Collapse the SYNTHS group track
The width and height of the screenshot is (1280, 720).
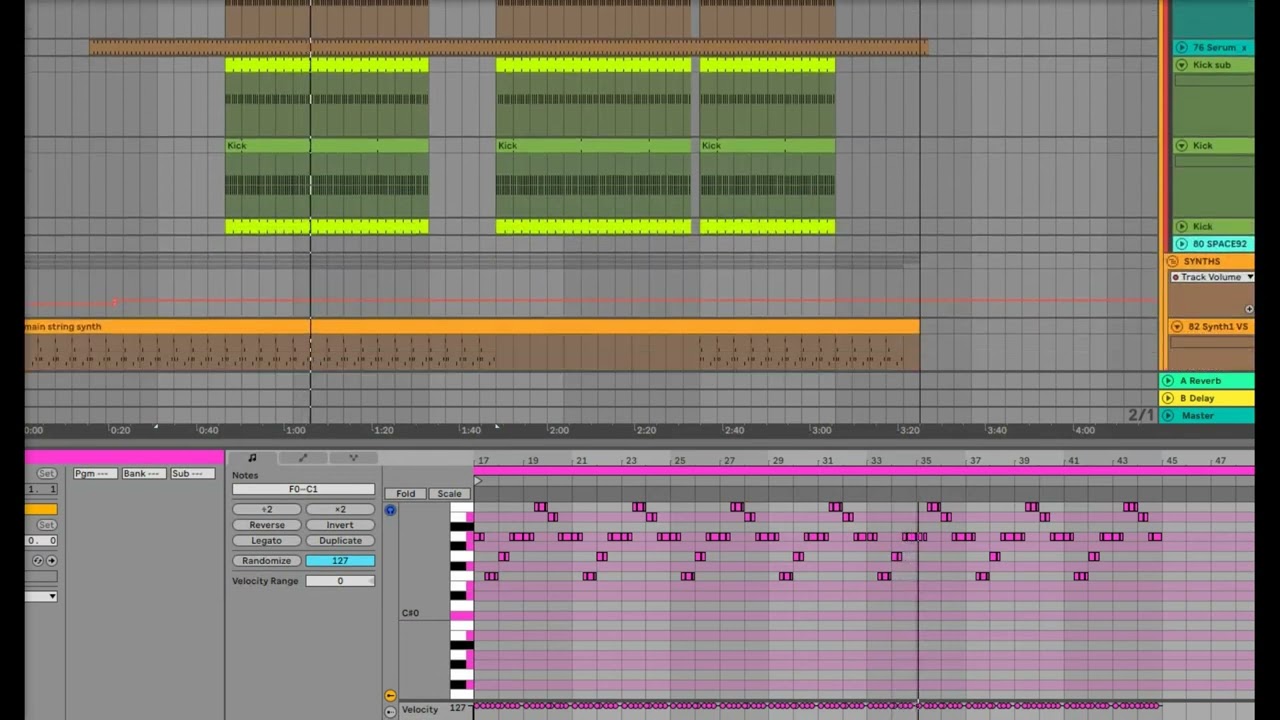pyautogui.click(x=1175, y=261)
